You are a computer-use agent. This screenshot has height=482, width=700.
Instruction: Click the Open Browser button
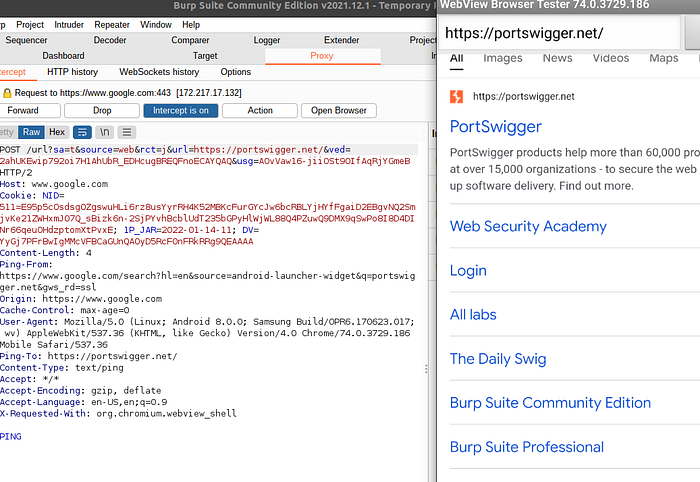point(338,110)
